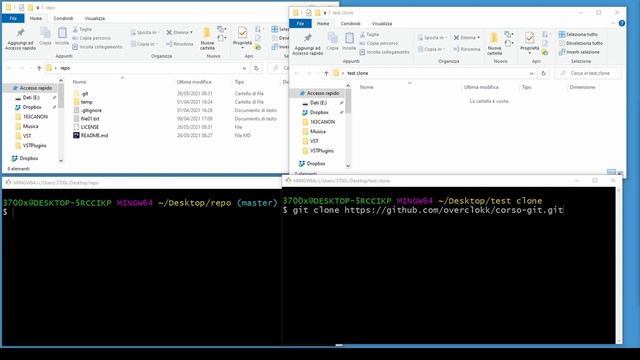Create Nuova cartella in repo window
This screenshot has height=360, width=640.
(x=207, y=39)
